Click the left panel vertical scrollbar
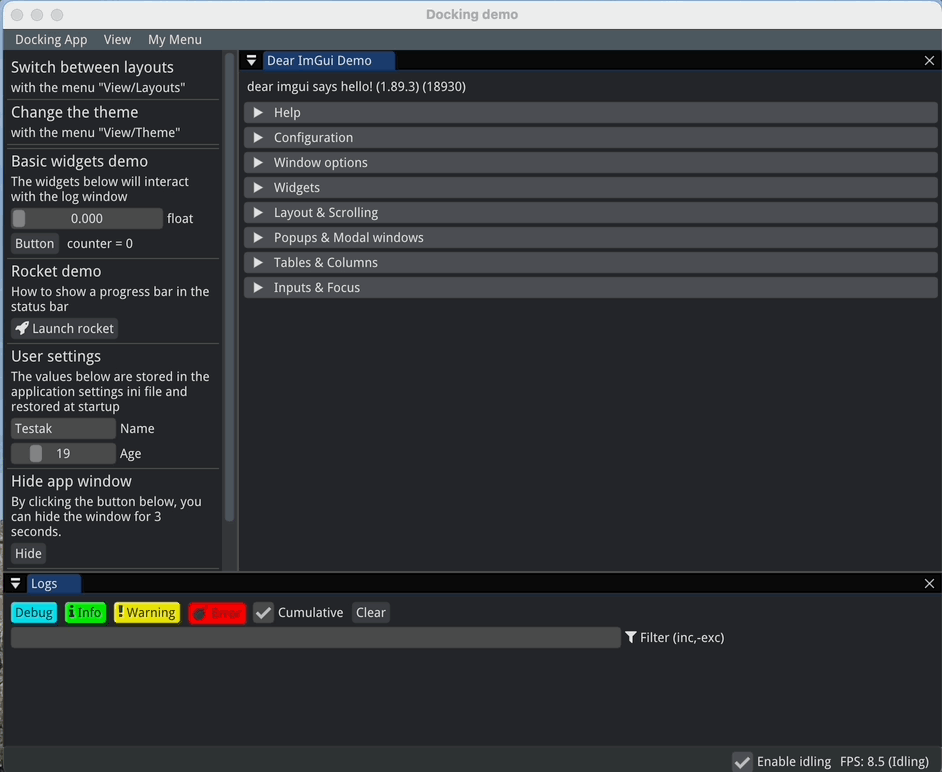This screenshot has width=942, height=772. (229, 288)
